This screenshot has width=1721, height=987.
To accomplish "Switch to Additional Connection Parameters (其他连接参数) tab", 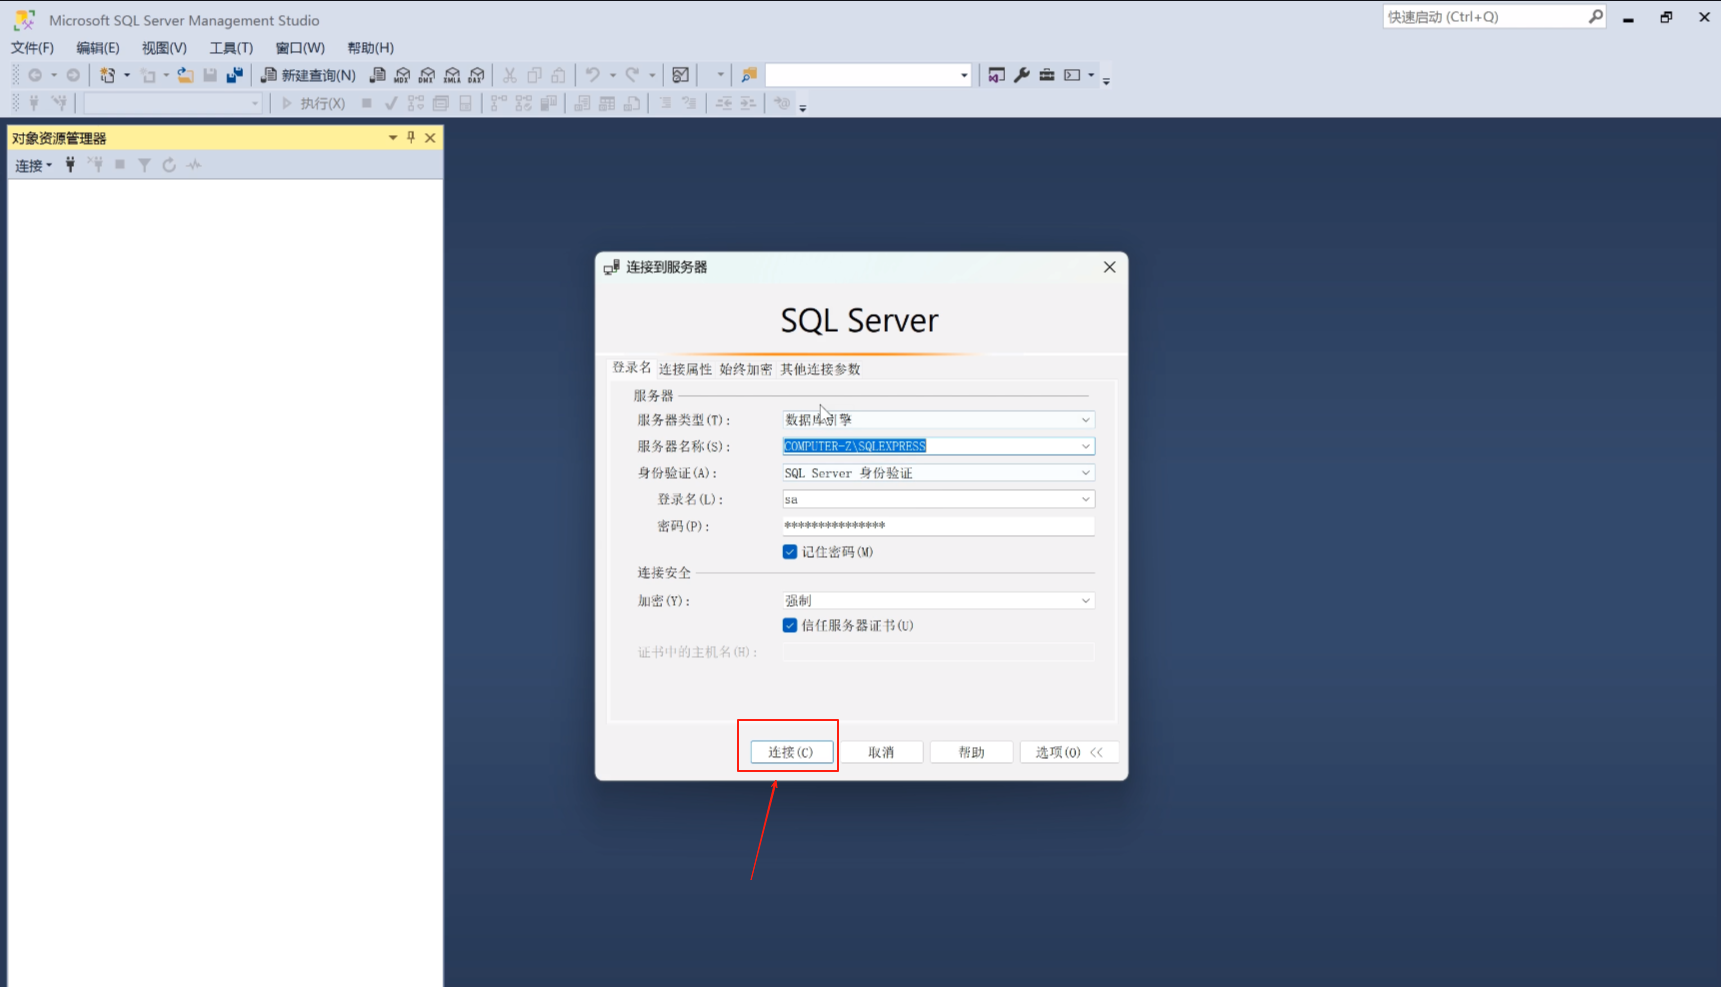I will click(820, 369).
